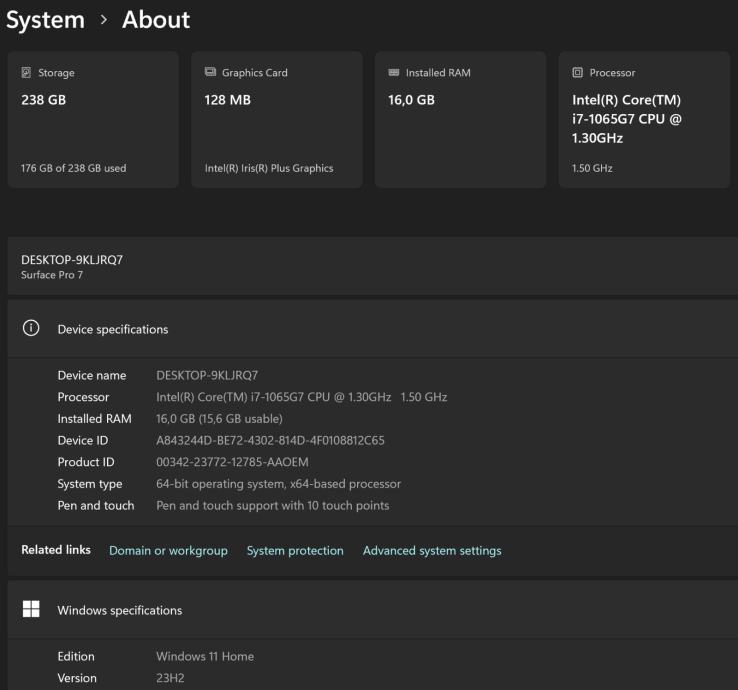Select the 176 GB of 238 GB used text
The width and height of the screenshot is (738, 690).
(x=73, y=168)
